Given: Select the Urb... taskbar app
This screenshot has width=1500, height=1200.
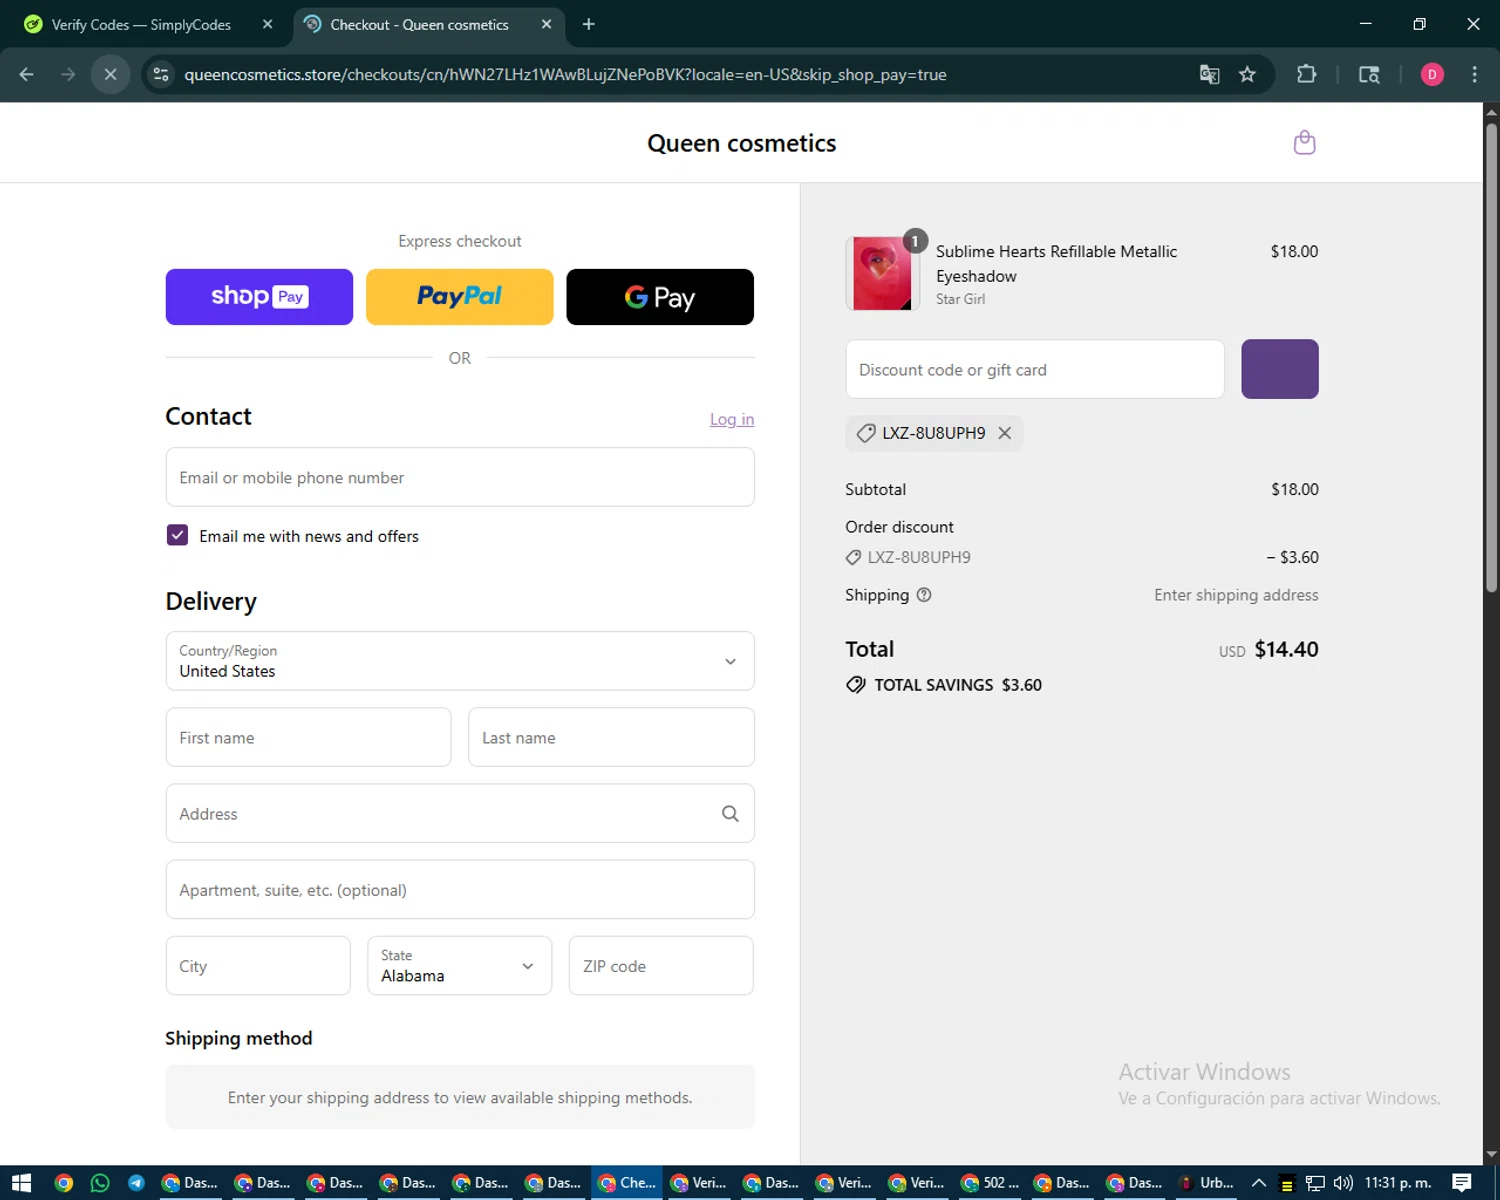Looking at the screenshot, I should [x=1206, y=1183].
